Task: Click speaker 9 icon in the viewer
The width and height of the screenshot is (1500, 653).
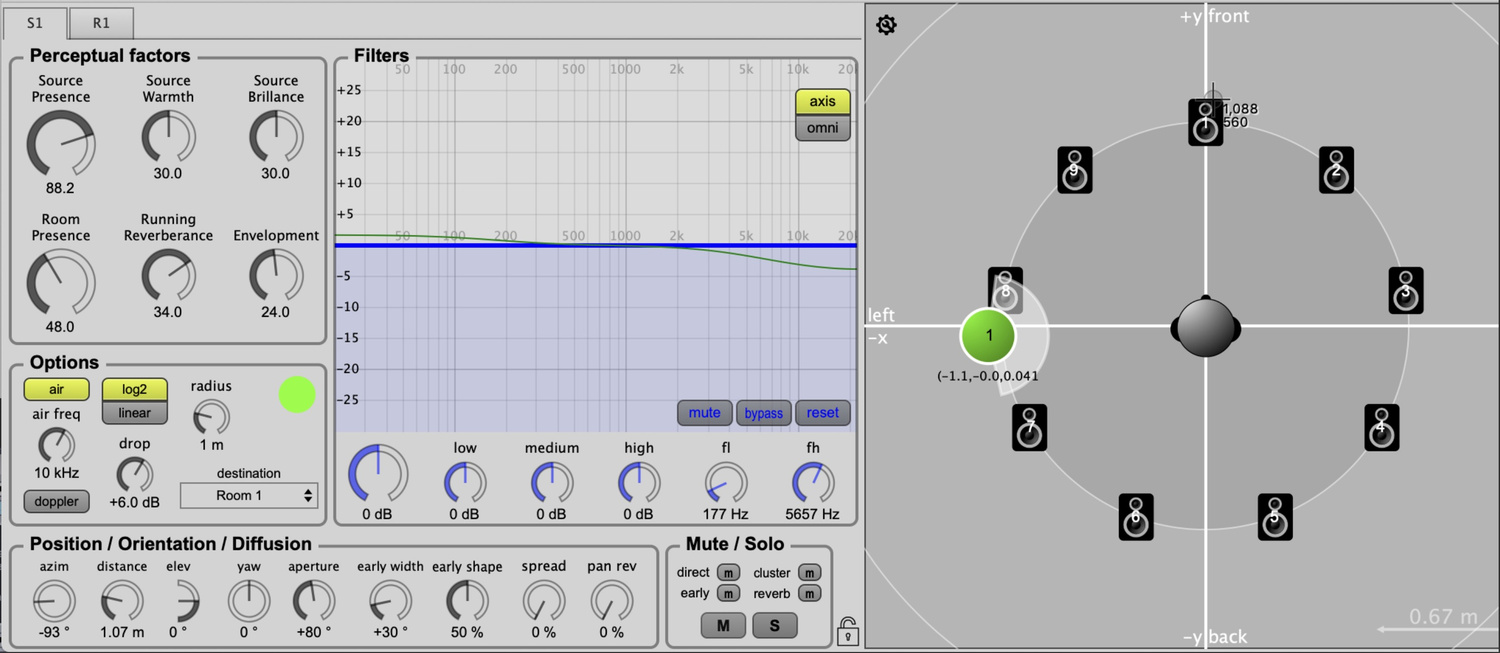Action: tap(1074, 170)
